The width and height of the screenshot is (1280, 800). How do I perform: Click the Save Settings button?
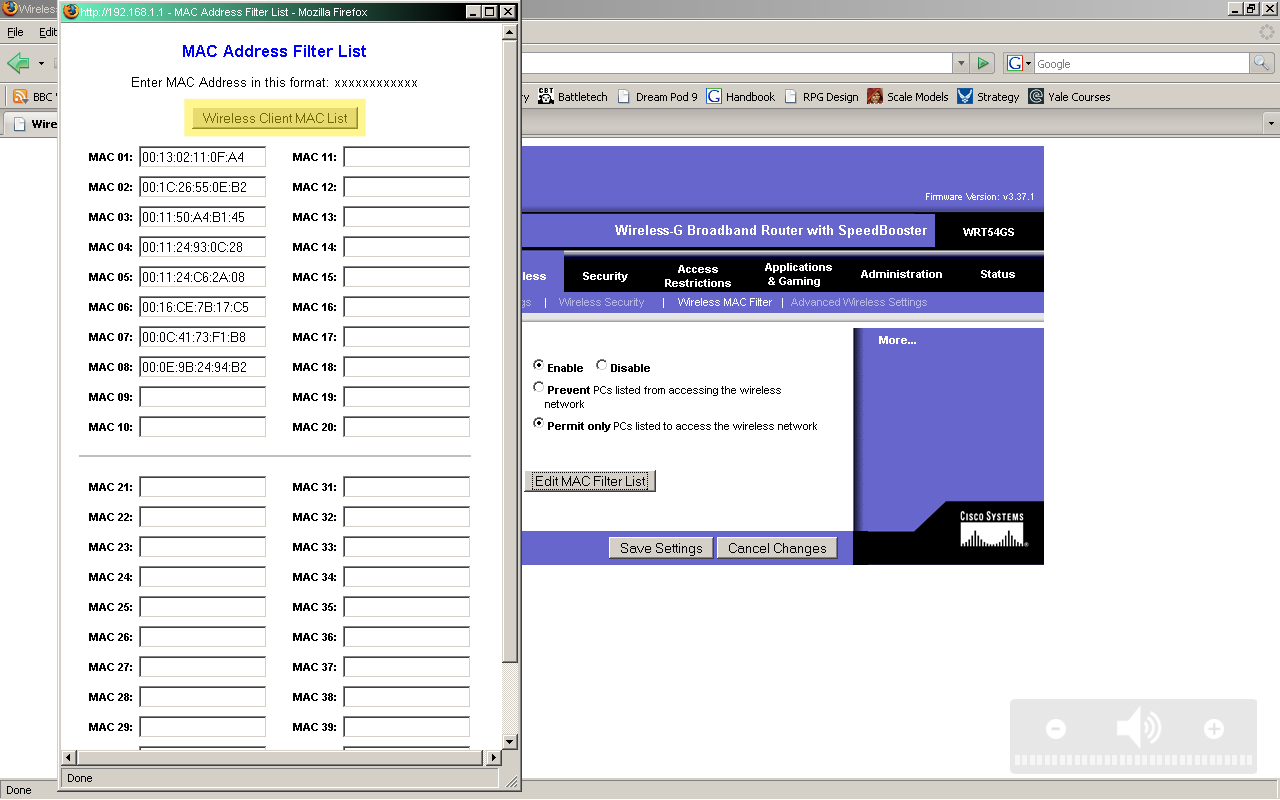661,548
